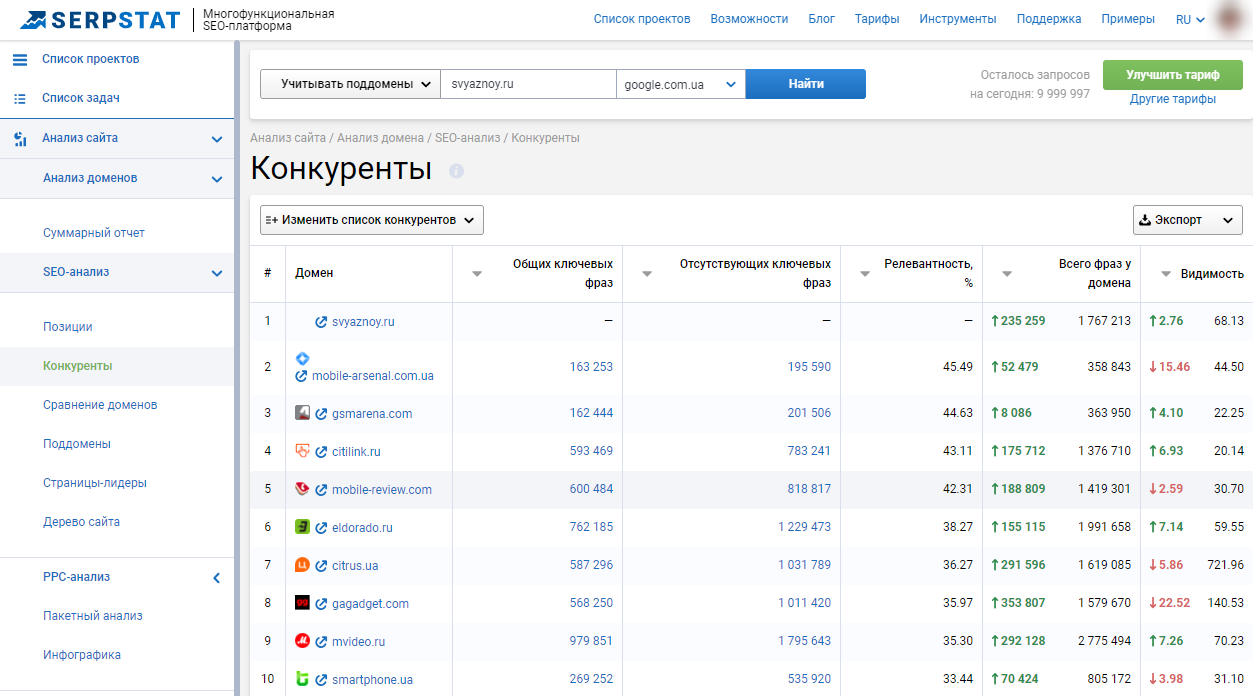Screen dimensions: 1253x696
Task: Click the Найти search button
Action: (806, 84)
